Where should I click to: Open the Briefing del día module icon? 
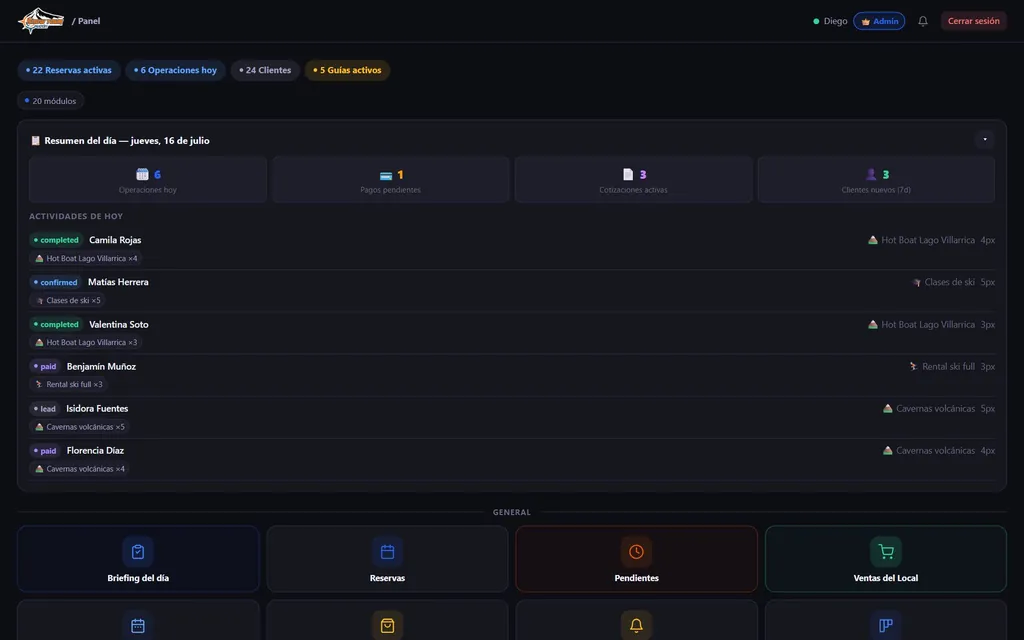[138, 552]
